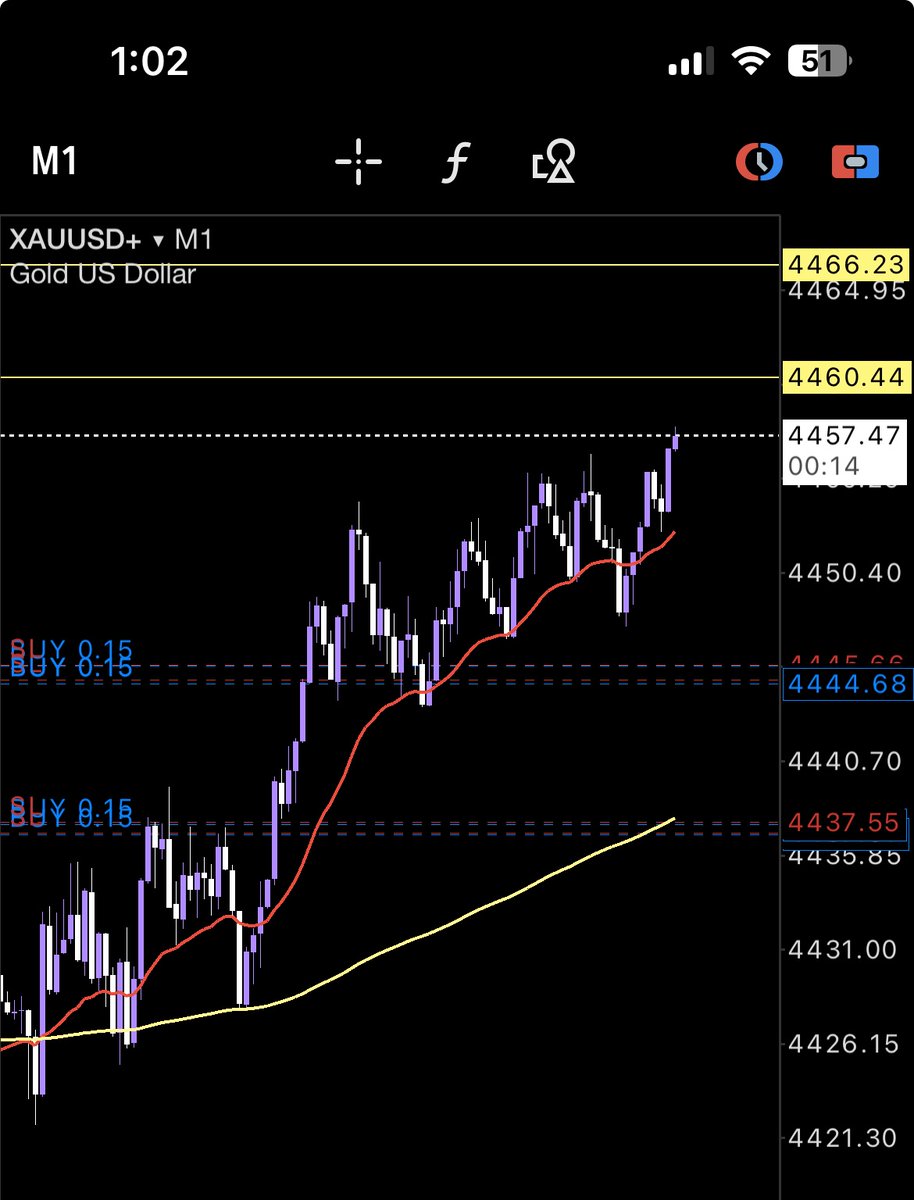914x1200 pixels.
Task: Open the indicators function icon
Action: pyautogui.click(x=455, y=161)
